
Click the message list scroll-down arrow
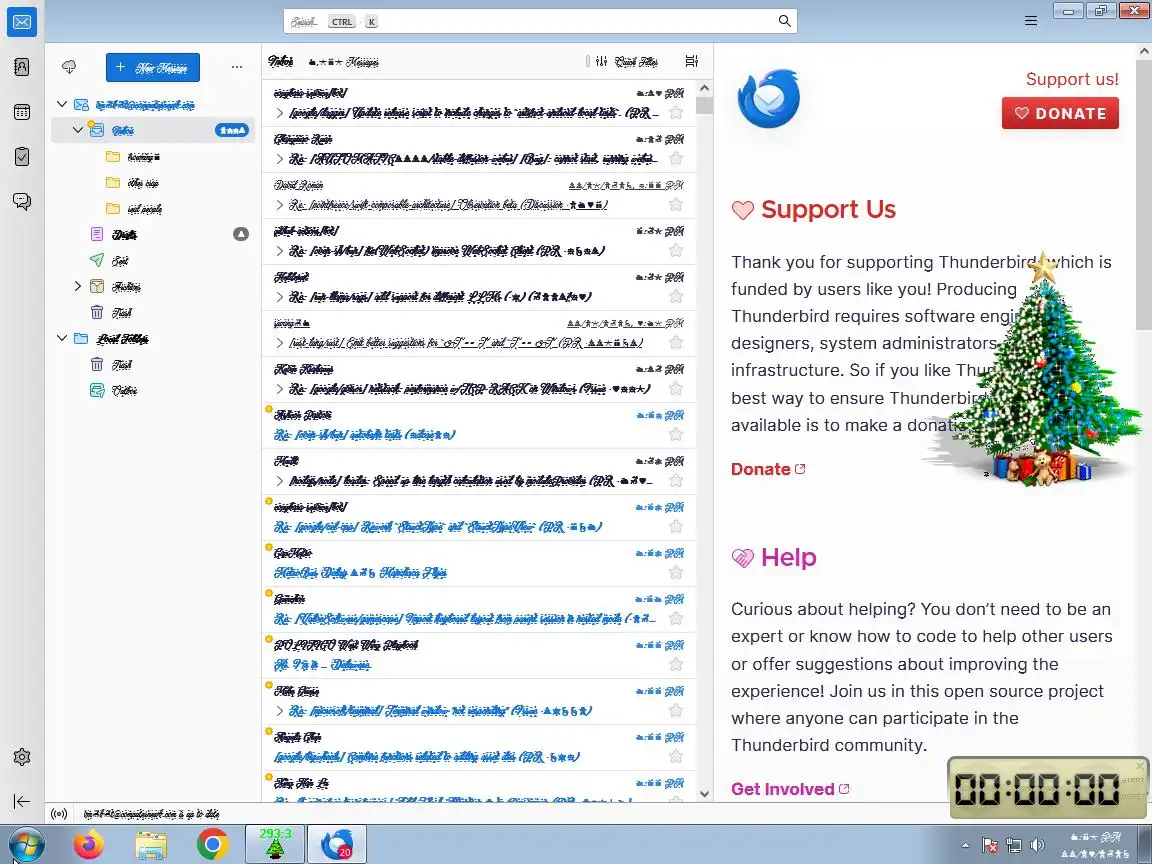click(704, 793)
